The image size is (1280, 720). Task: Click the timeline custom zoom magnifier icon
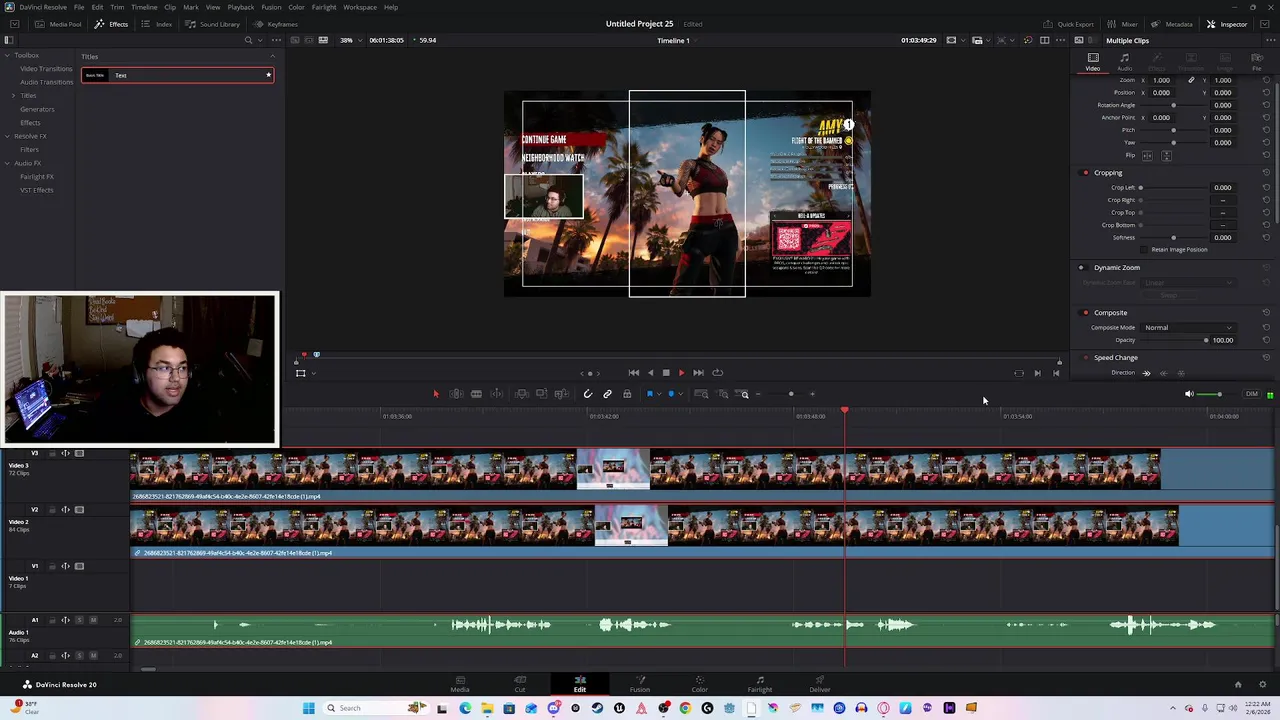pos(744,394)
